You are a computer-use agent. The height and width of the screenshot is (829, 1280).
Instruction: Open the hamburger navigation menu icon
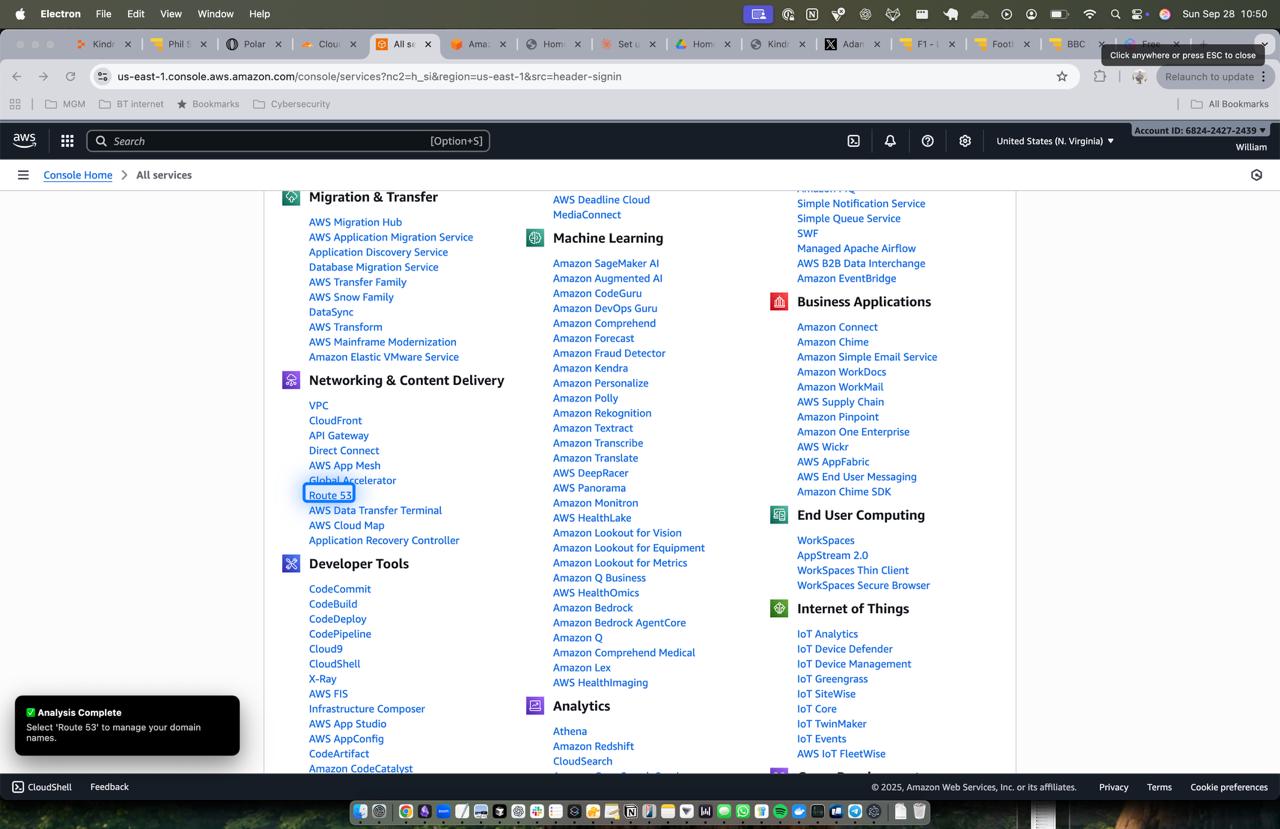(x=23, y=175)
